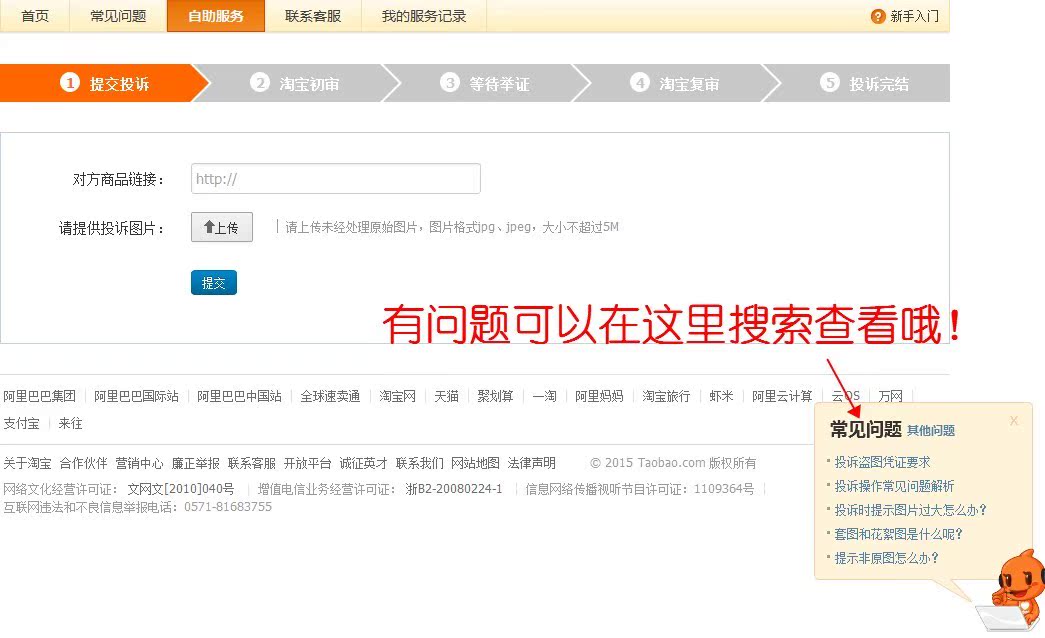This screenshot has width=1045, height=638.
Task: Click the 上传 upload button
Action: click(x=222, y=227)
